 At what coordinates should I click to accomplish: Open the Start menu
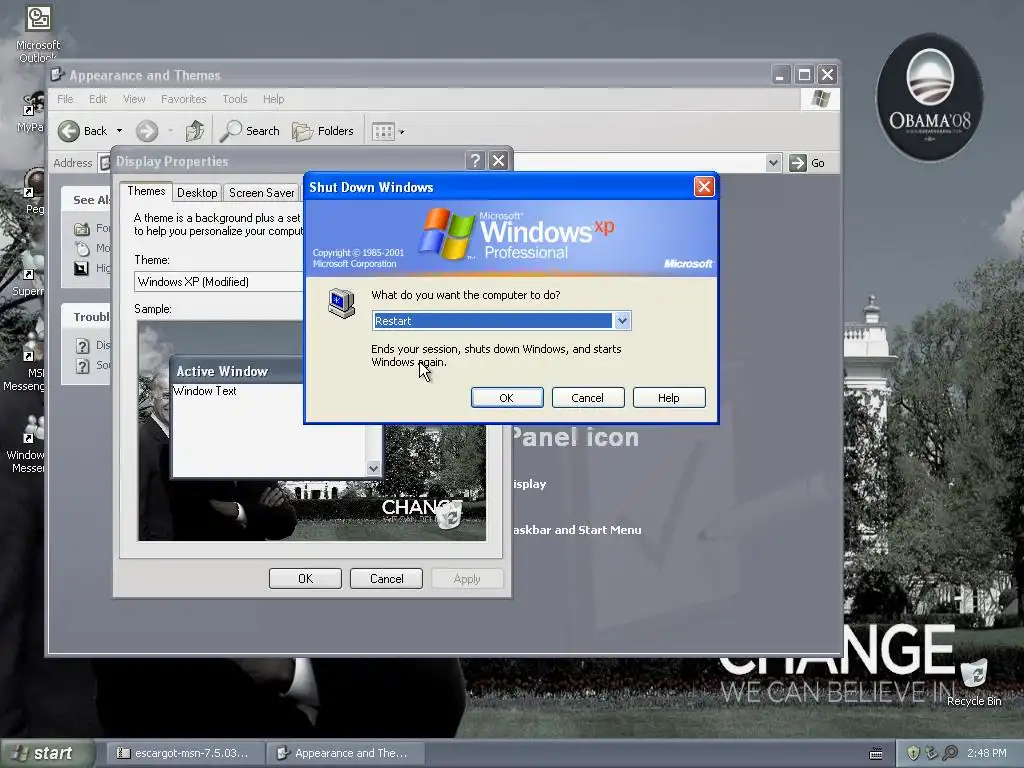48,753
